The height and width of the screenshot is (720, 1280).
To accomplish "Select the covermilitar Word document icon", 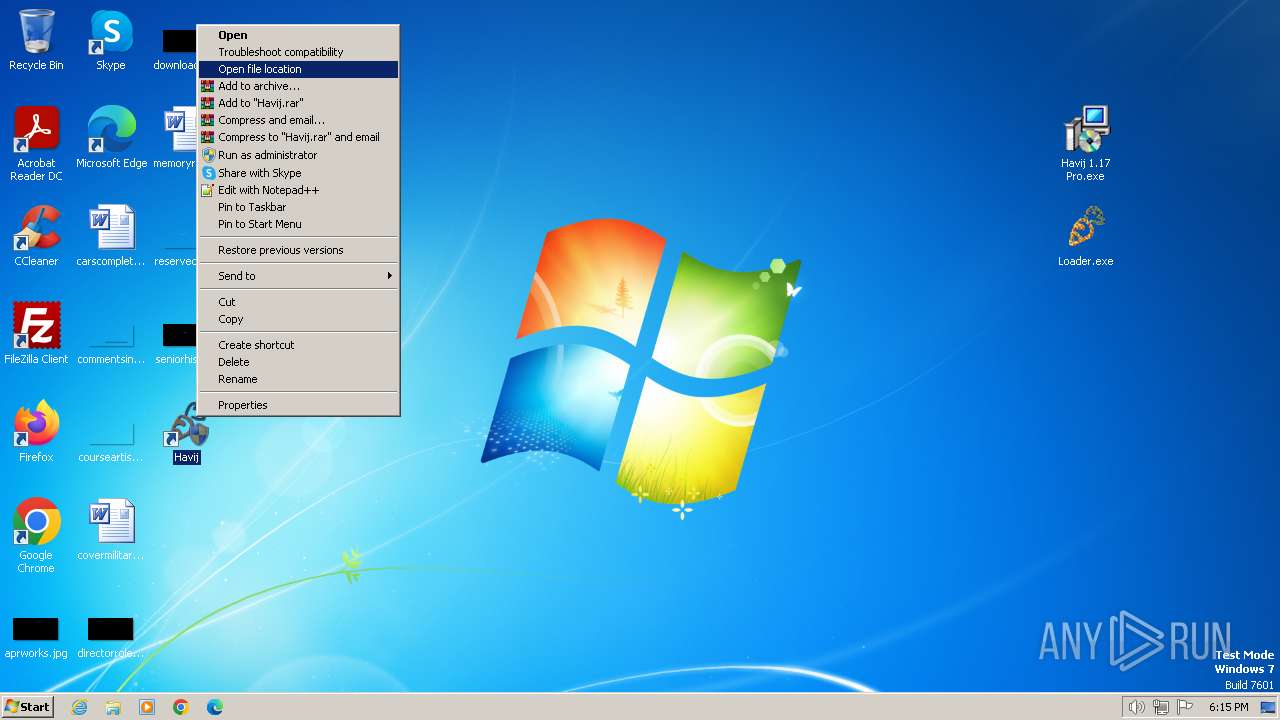I will [x=111, y=530].
